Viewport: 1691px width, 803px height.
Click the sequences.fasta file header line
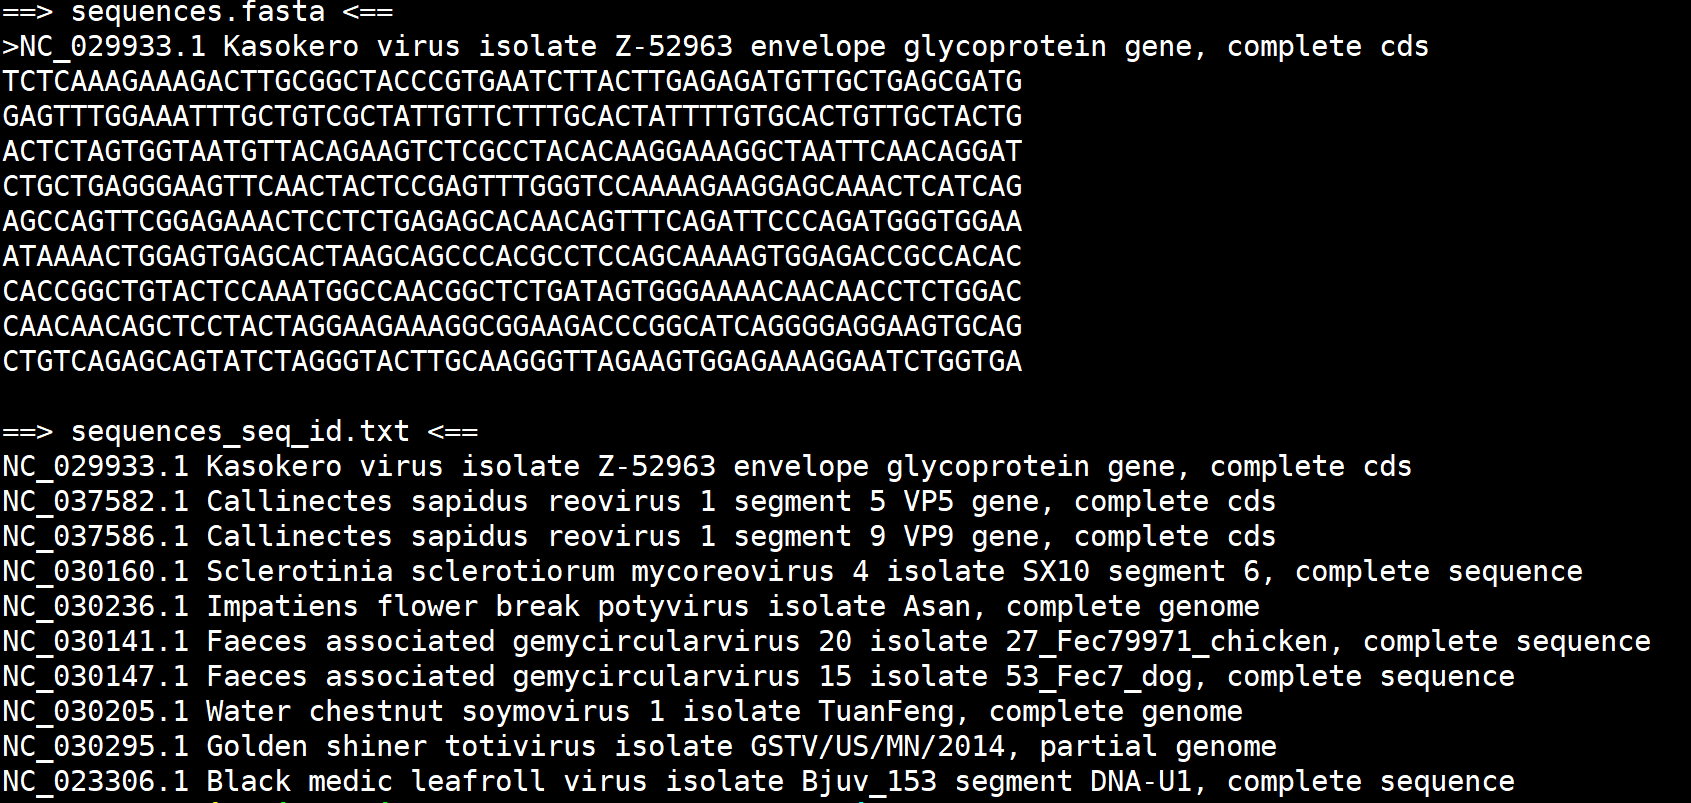click(197, 12)
